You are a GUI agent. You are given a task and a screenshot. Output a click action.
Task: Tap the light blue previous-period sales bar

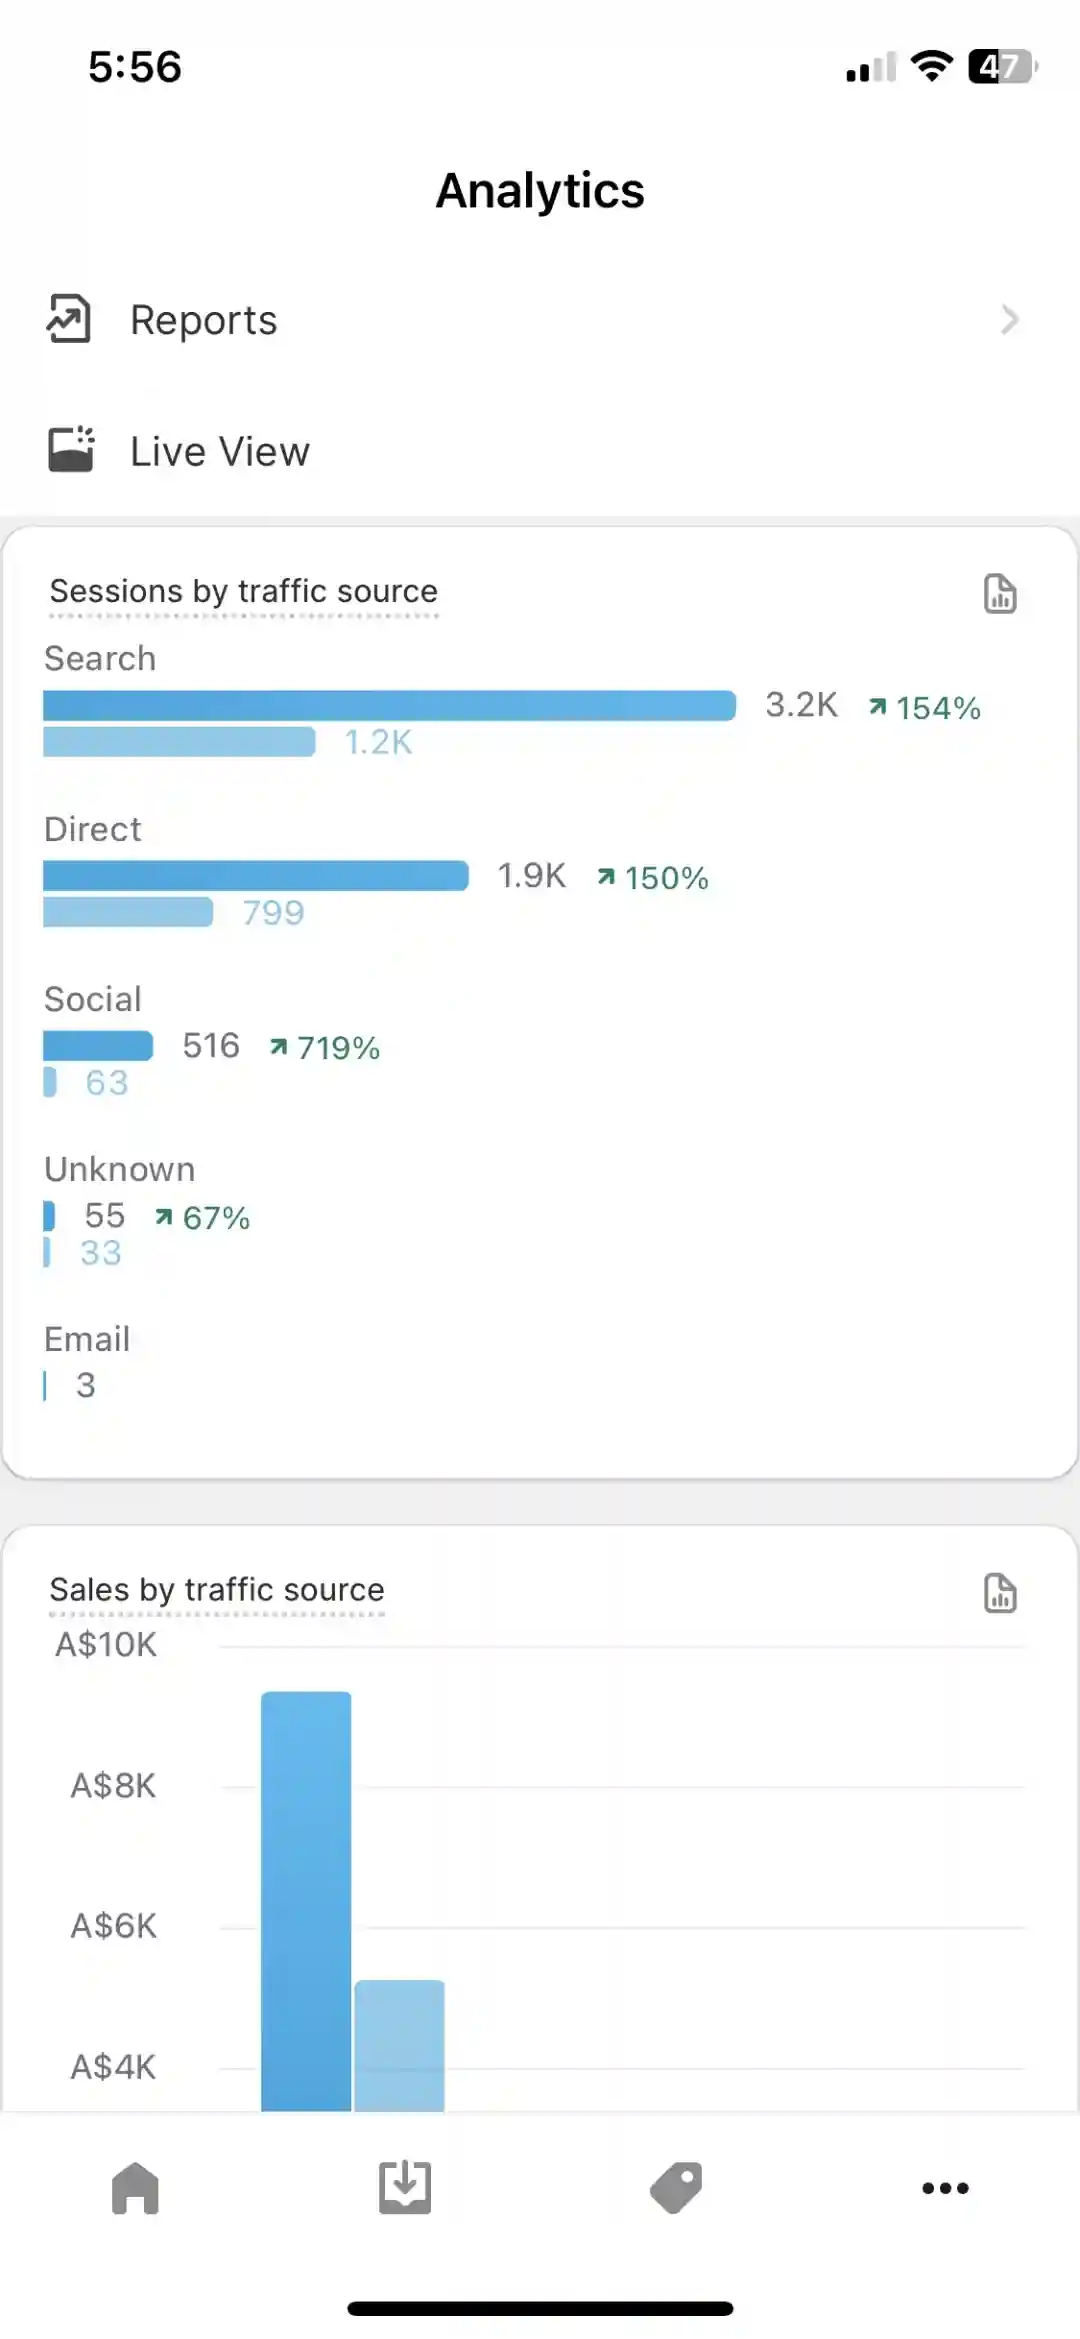[x=400, y=2045]
